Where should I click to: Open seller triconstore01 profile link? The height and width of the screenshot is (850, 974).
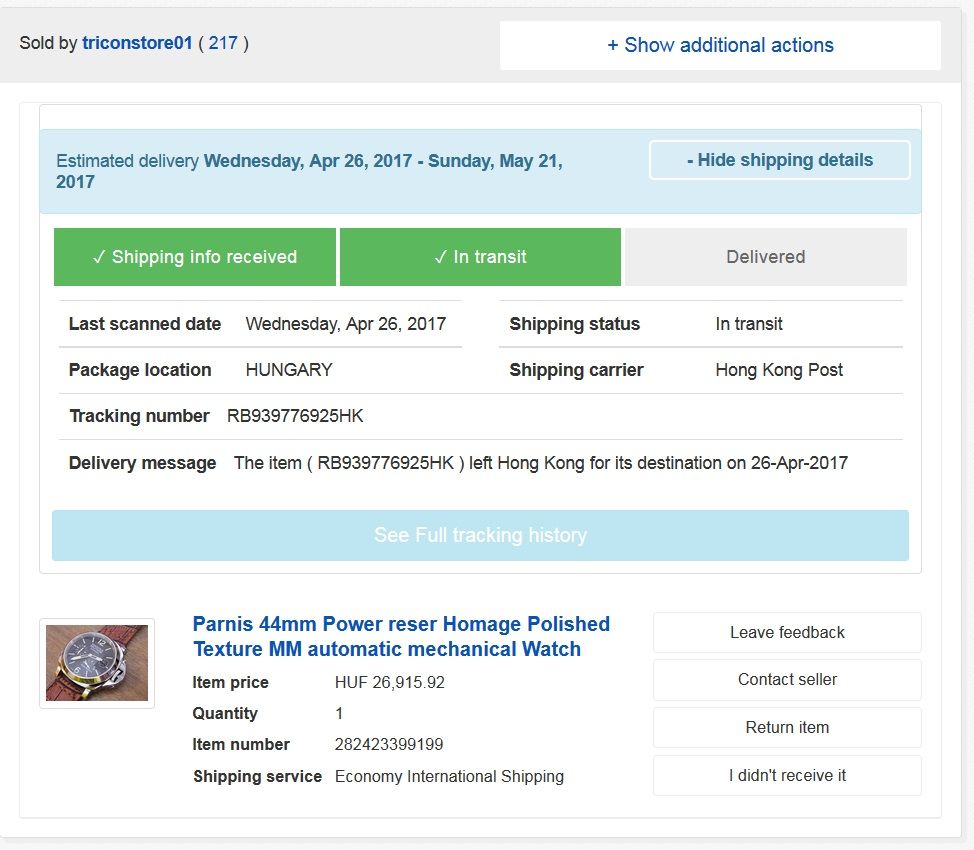point(137,44)
